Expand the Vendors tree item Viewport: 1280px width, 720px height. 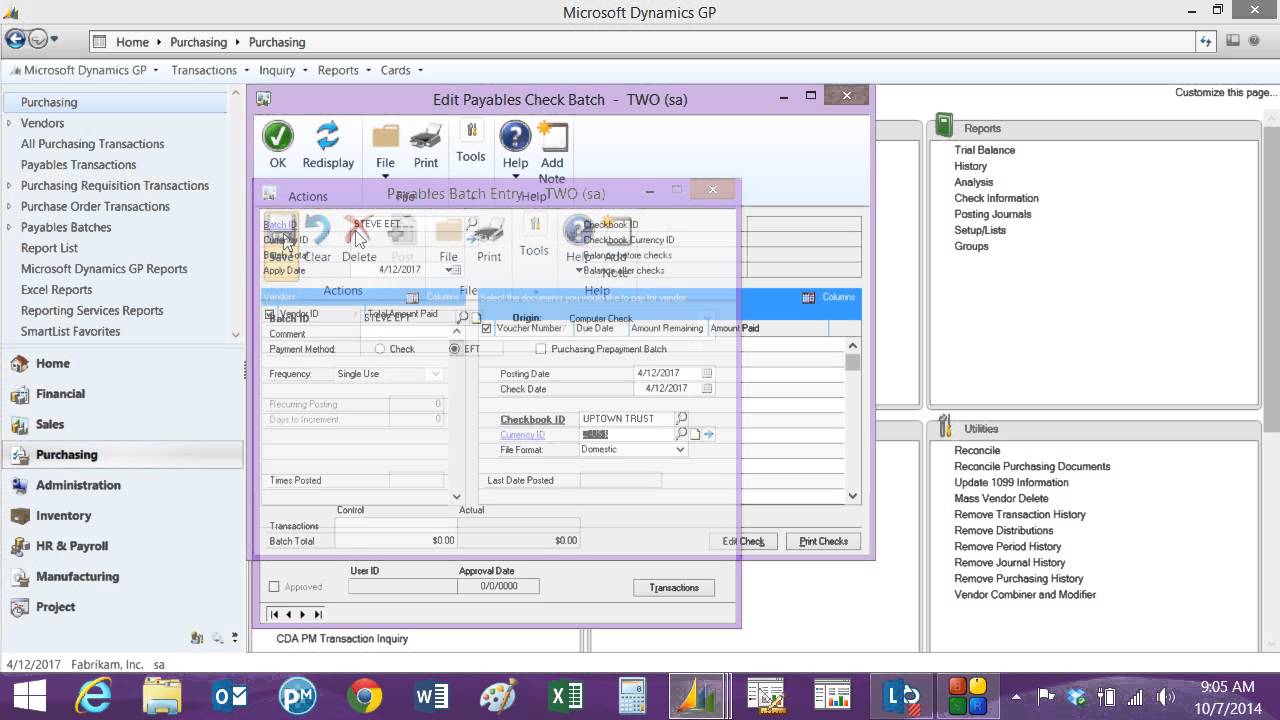[x=9, y=123]
